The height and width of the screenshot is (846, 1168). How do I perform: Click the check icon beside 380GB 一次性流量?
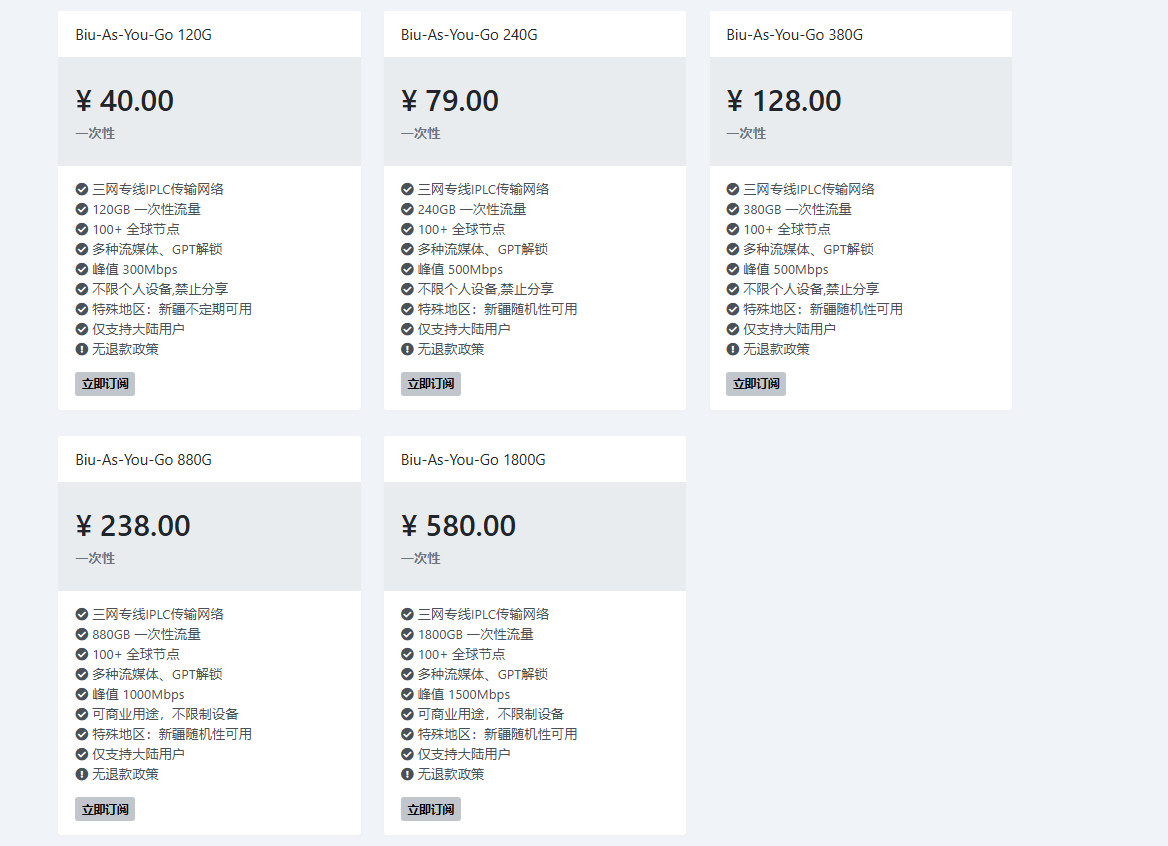[732, 209]
